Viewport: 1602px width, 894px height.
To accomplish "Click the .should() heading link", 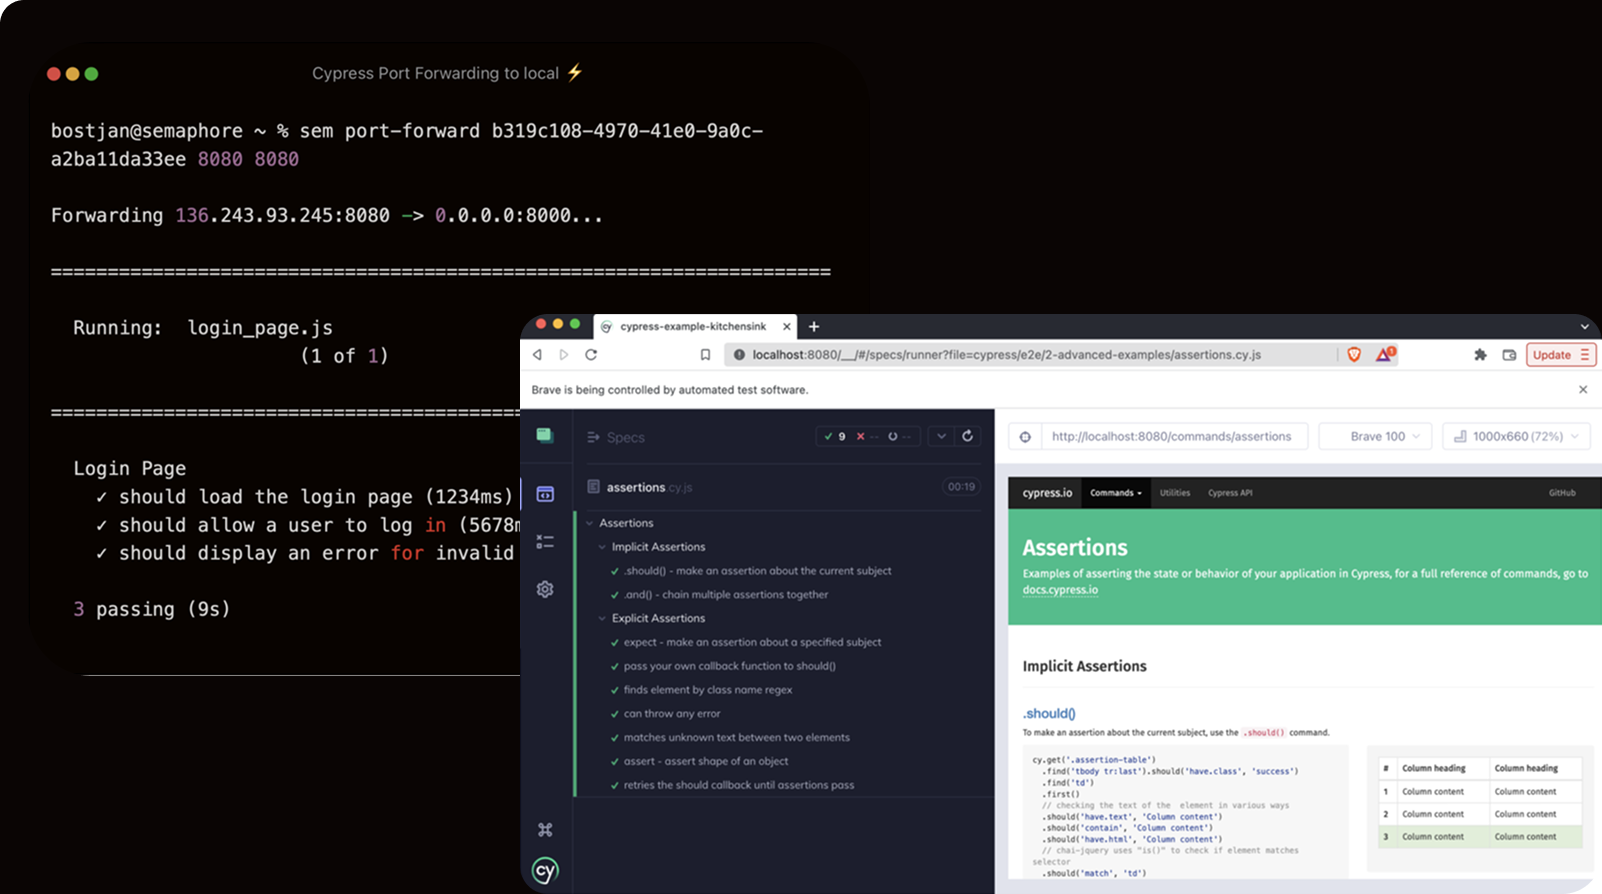I will 1049,713.
